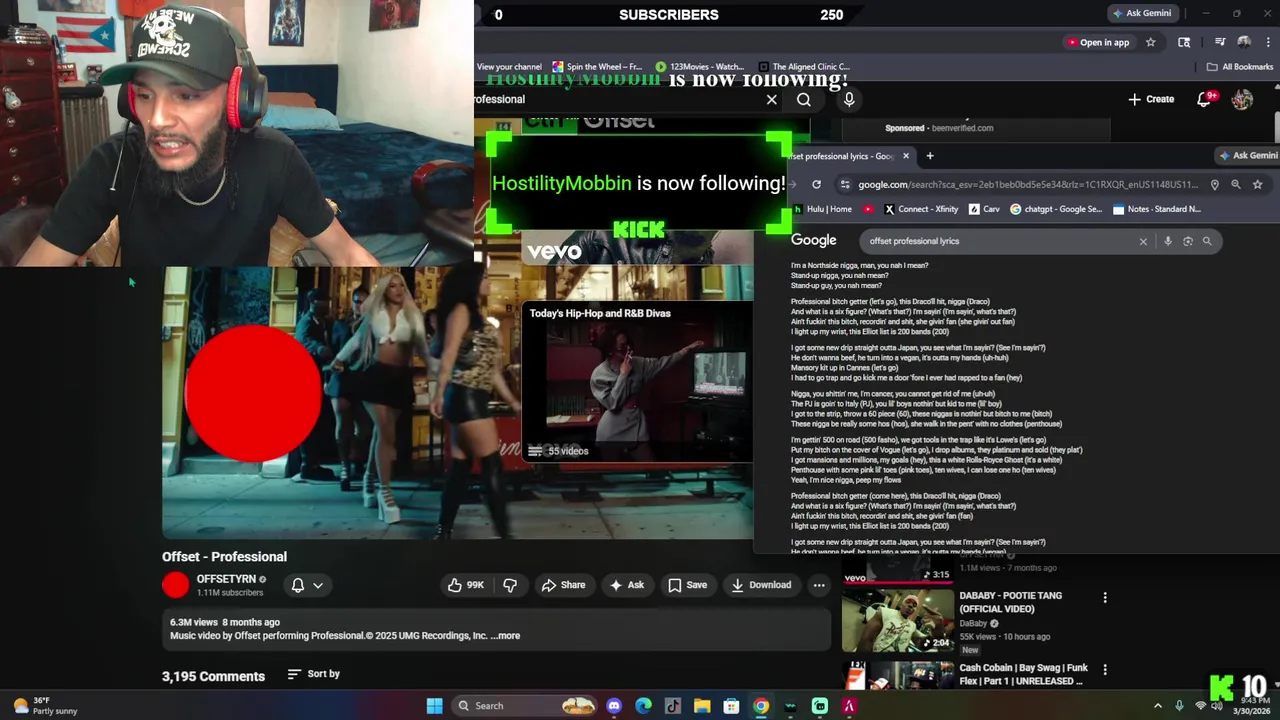This screenshot has width=1280, height=720.
Task: Click the Google Lens search icon in YouTube window
Action: point(1184,42)
